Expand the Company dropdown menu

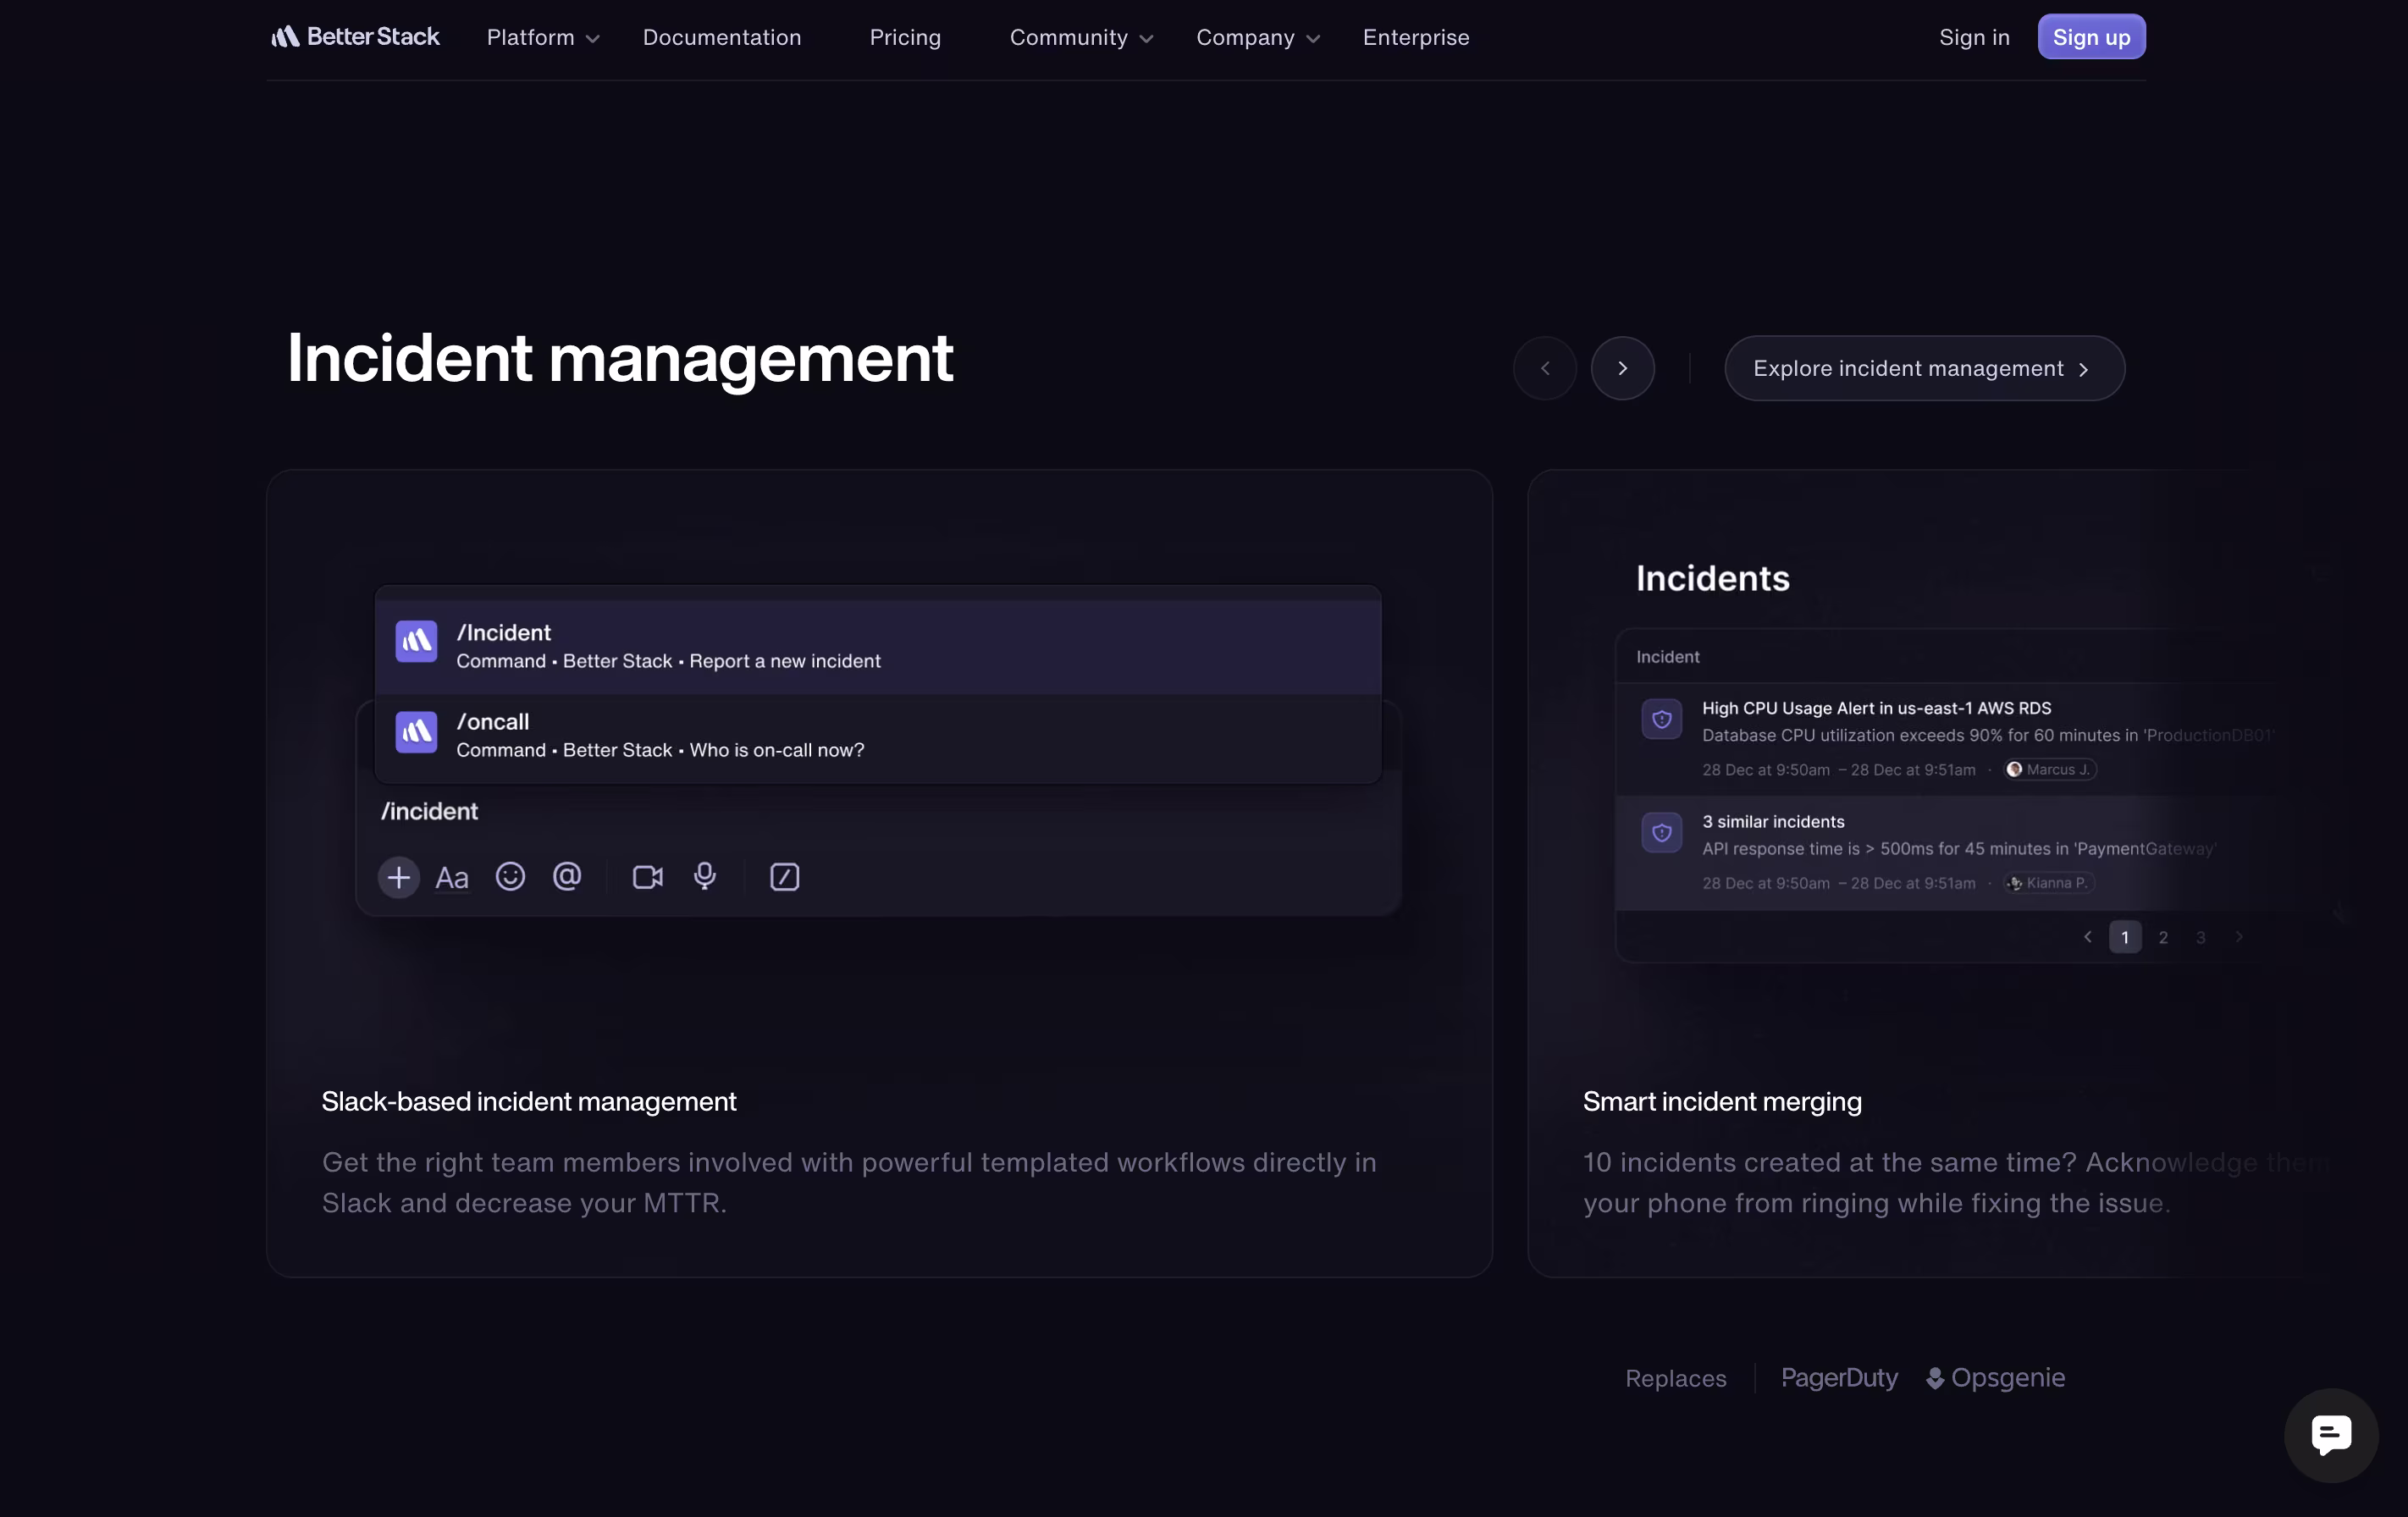coord(1257,37)
